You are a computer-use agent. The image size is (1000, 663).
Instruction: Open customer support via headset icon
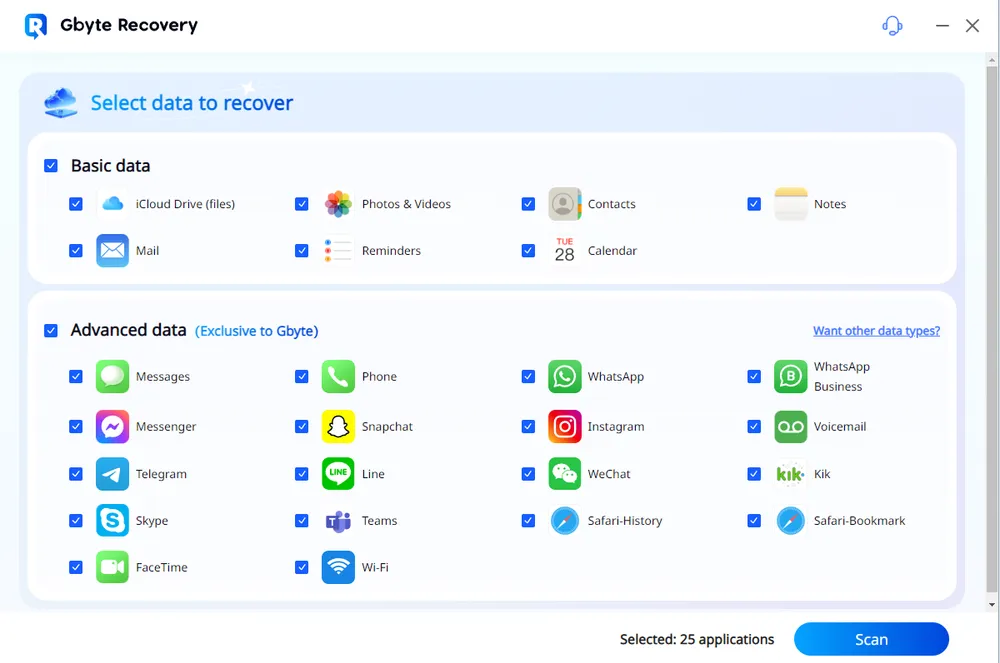click(x=892, y=26)
